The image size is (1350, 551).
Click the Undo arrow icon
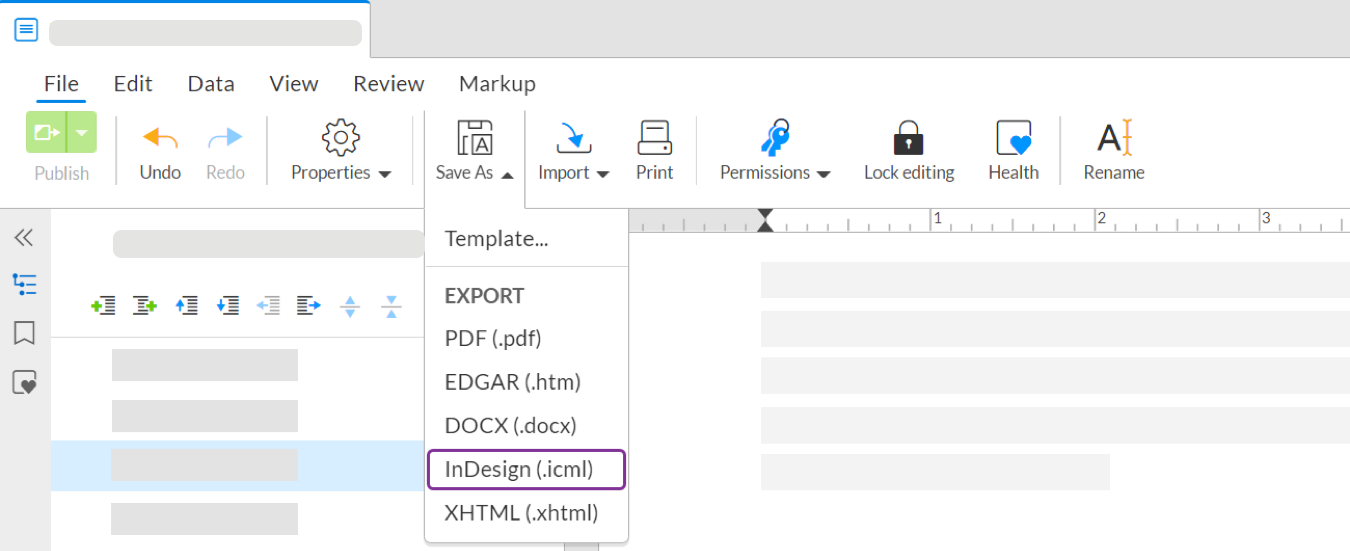[160, 138]
